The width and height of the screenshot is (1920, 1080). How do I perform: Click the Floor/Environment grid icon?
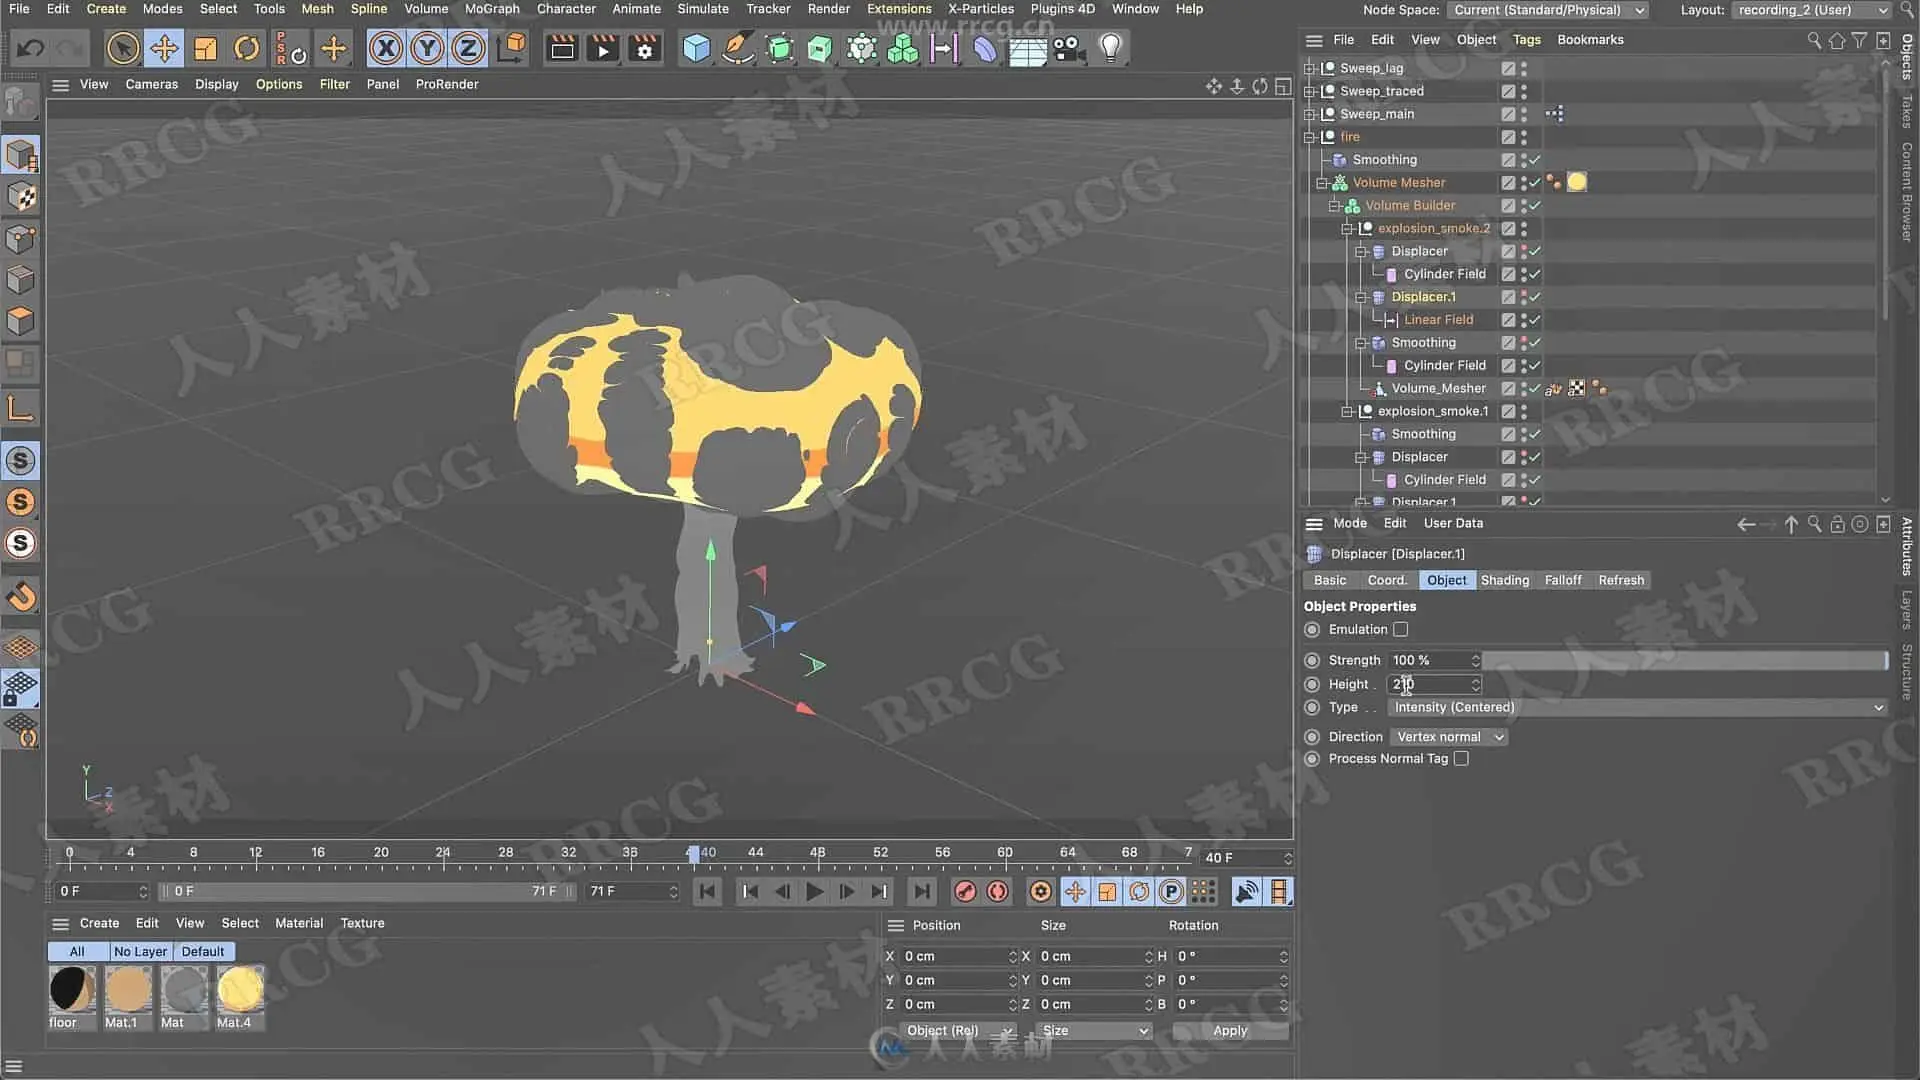[x=1027, y=48]
